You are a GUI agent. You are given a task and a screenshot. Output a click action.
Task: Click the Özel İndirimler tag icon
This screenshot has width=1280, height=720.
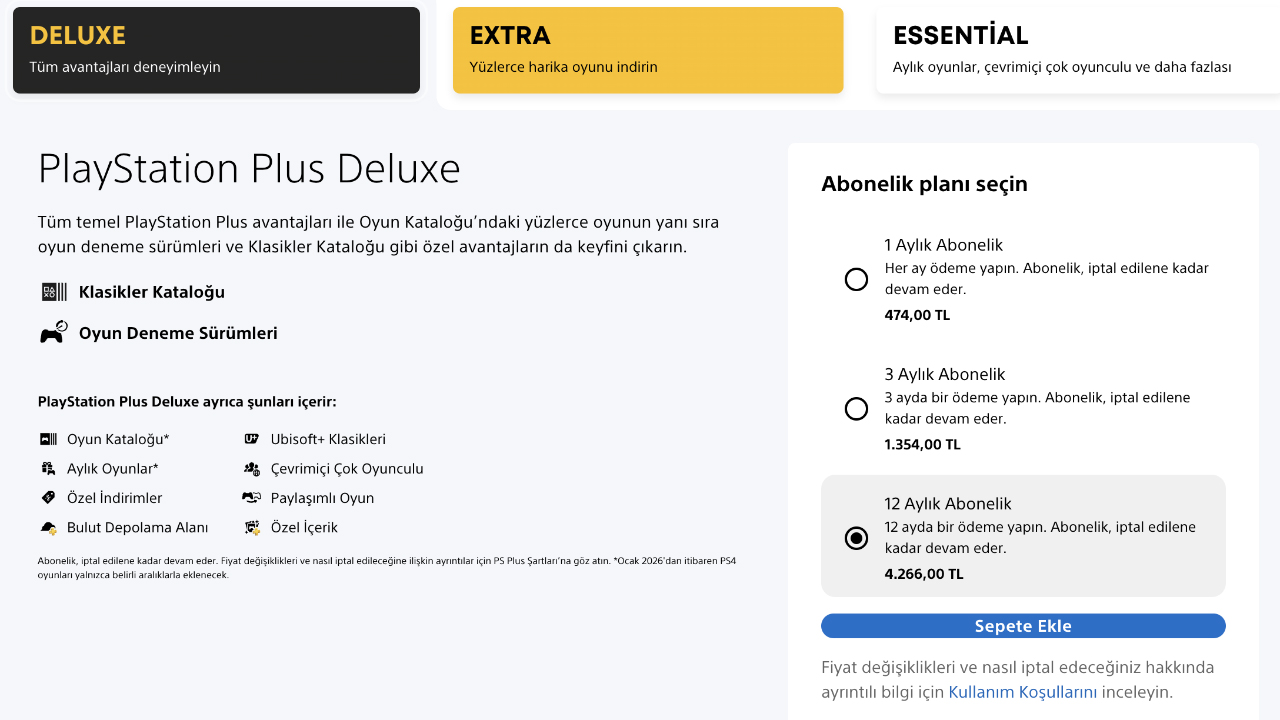coord(48,498)
